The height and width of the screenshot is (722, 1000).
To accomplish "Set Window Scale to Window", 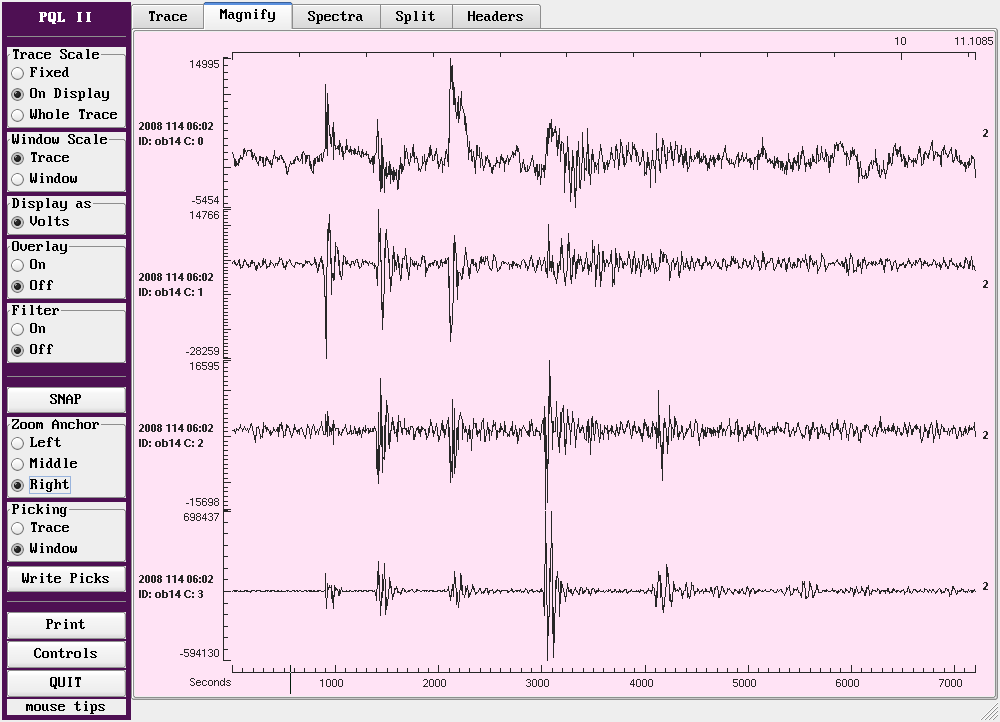I will coord(18,179).
